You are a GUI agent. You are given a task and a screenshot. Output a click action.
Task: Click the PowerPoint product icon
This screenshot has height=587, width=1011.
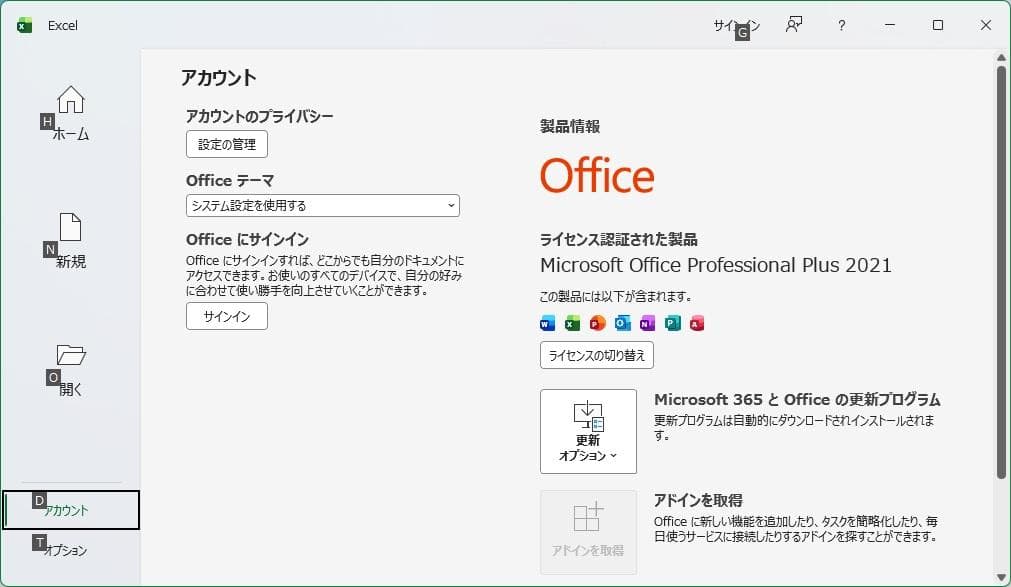[x=596, y=322]
